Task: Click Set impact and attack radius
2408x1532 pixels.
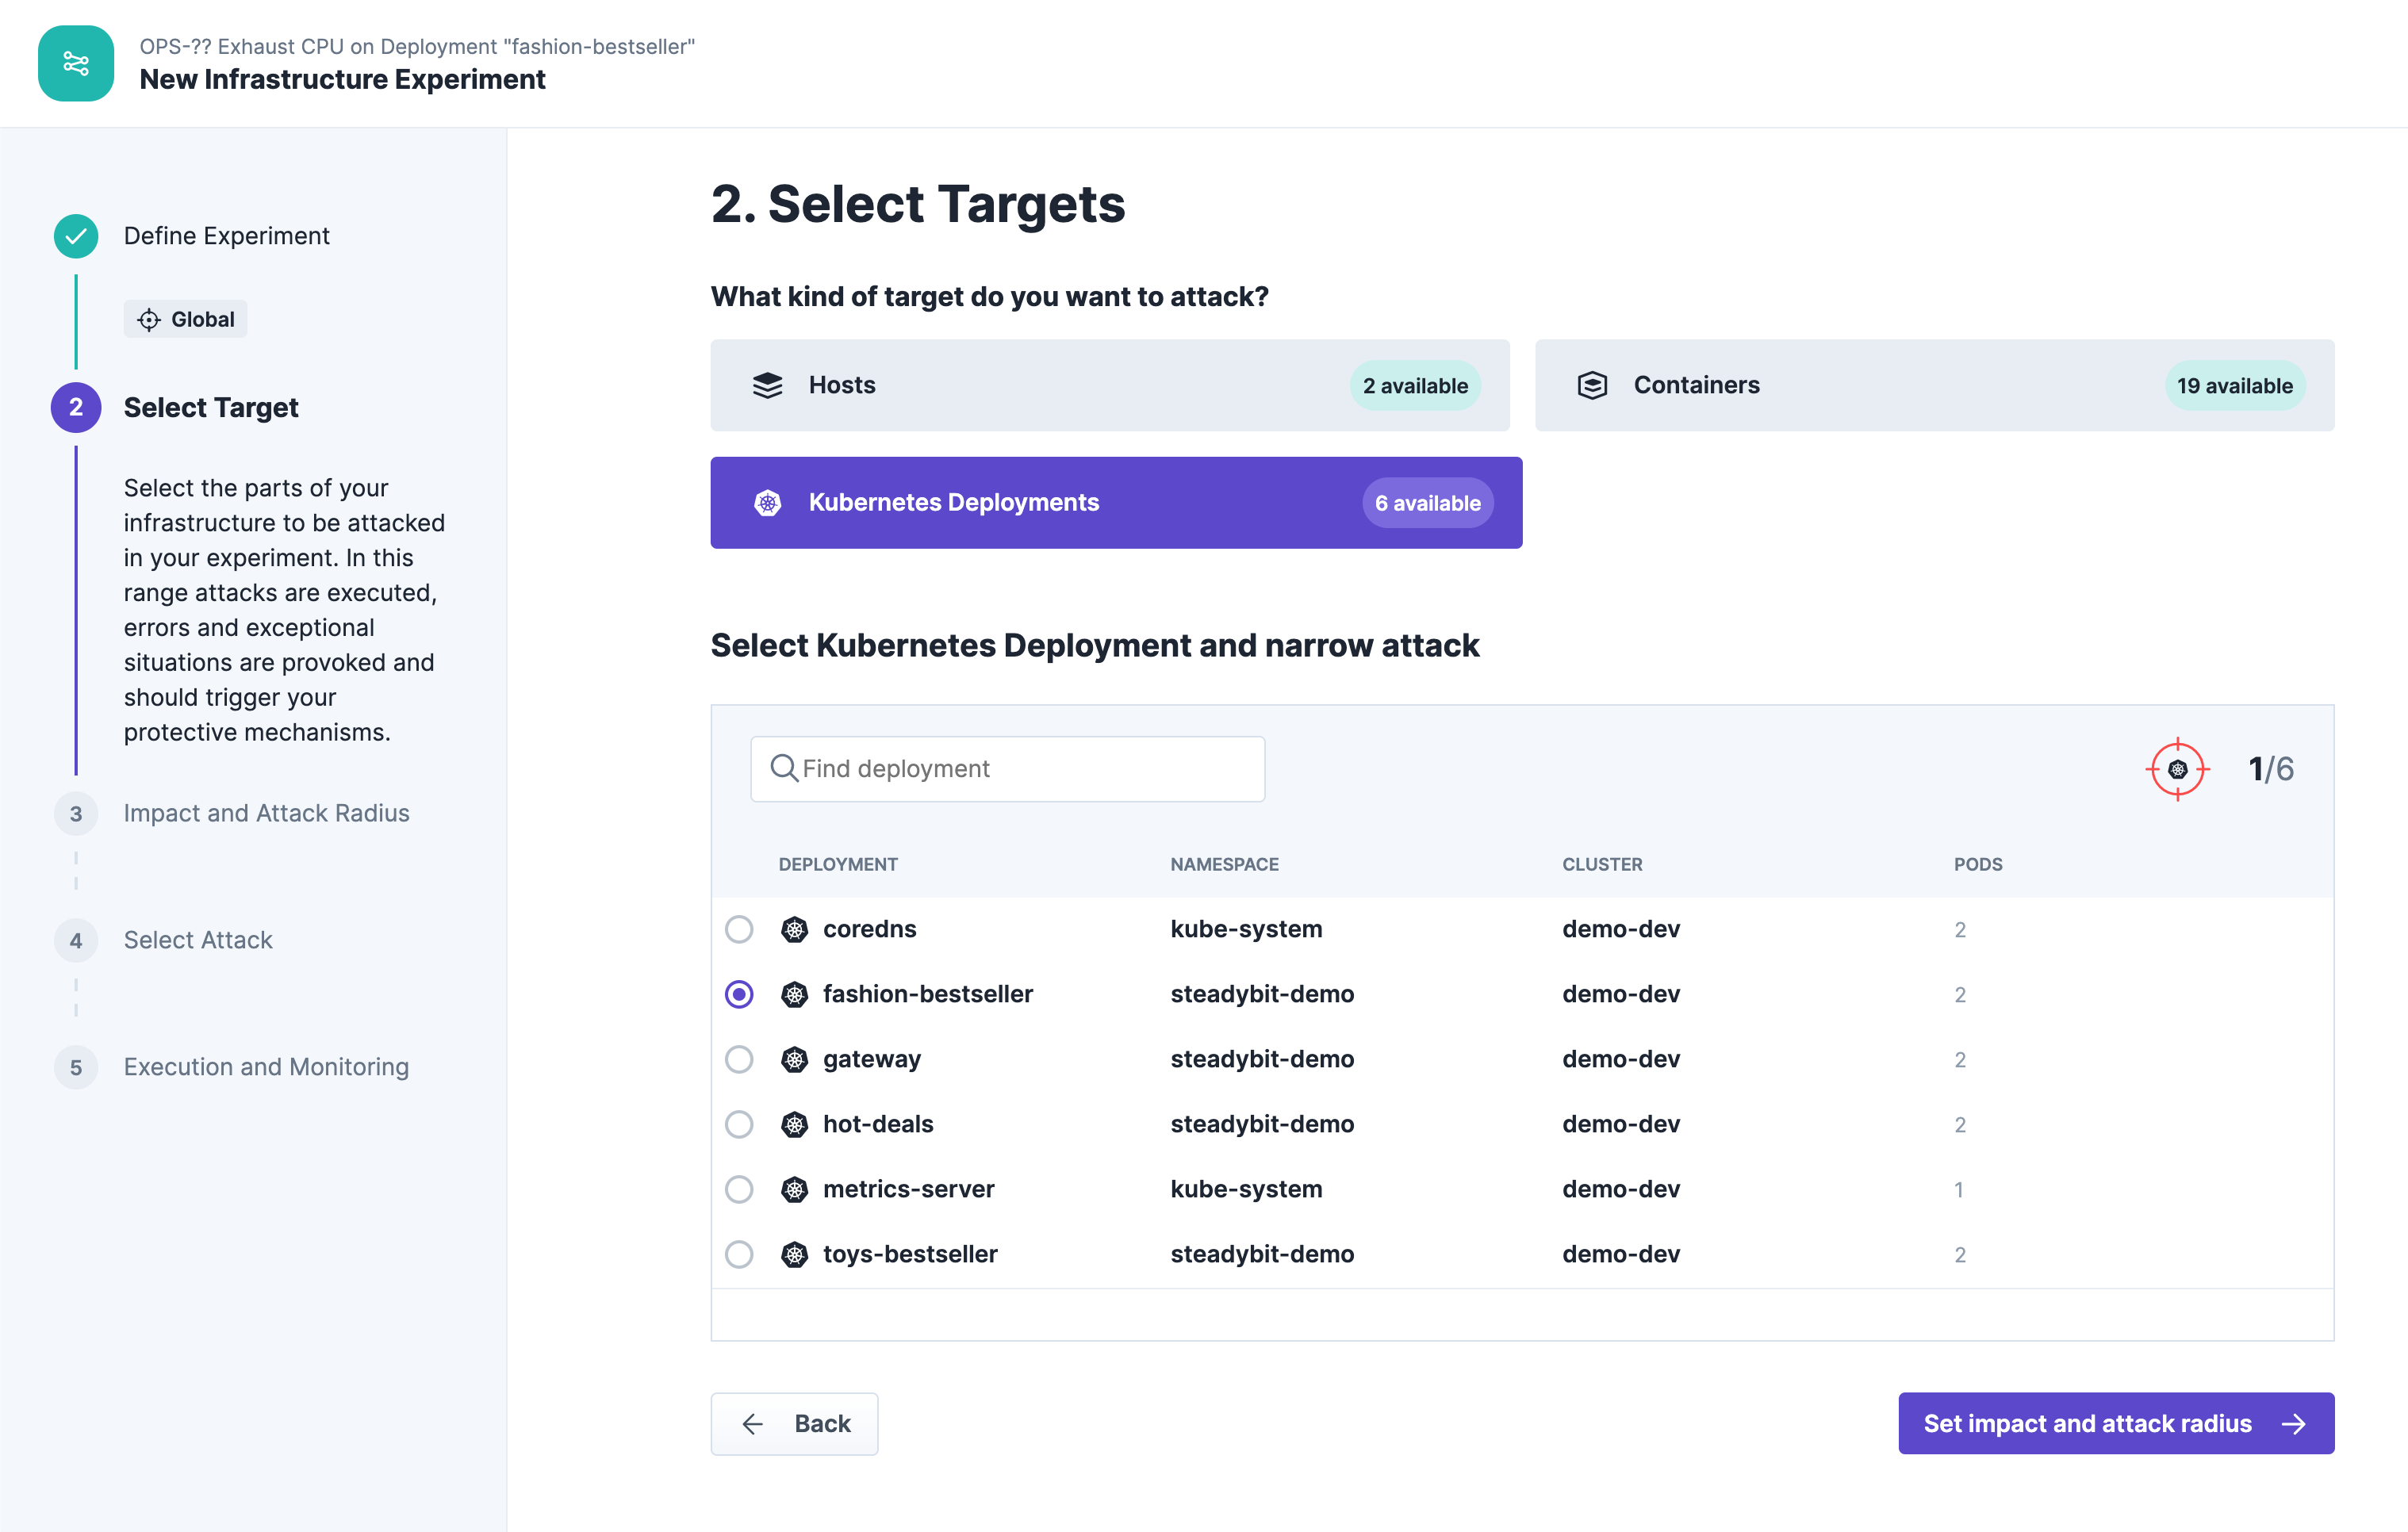Action: point(2115,1423)
